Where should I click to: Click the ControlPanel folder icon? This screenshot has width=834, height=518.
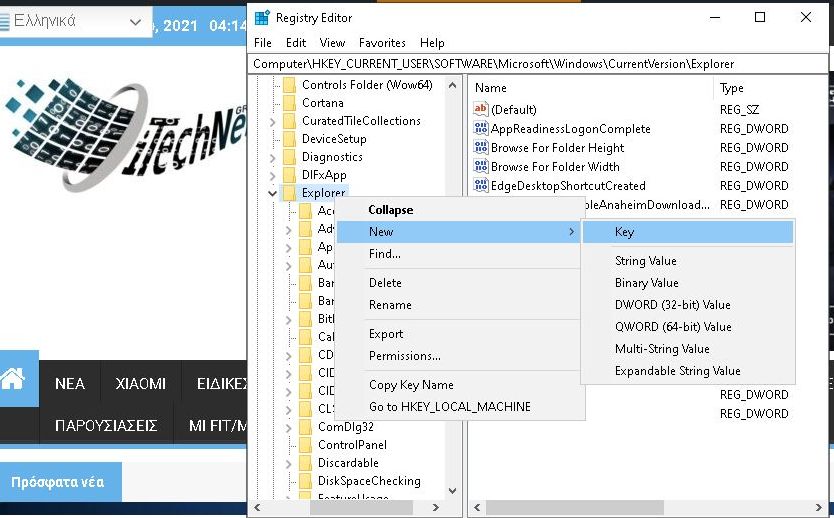[305, 445]
